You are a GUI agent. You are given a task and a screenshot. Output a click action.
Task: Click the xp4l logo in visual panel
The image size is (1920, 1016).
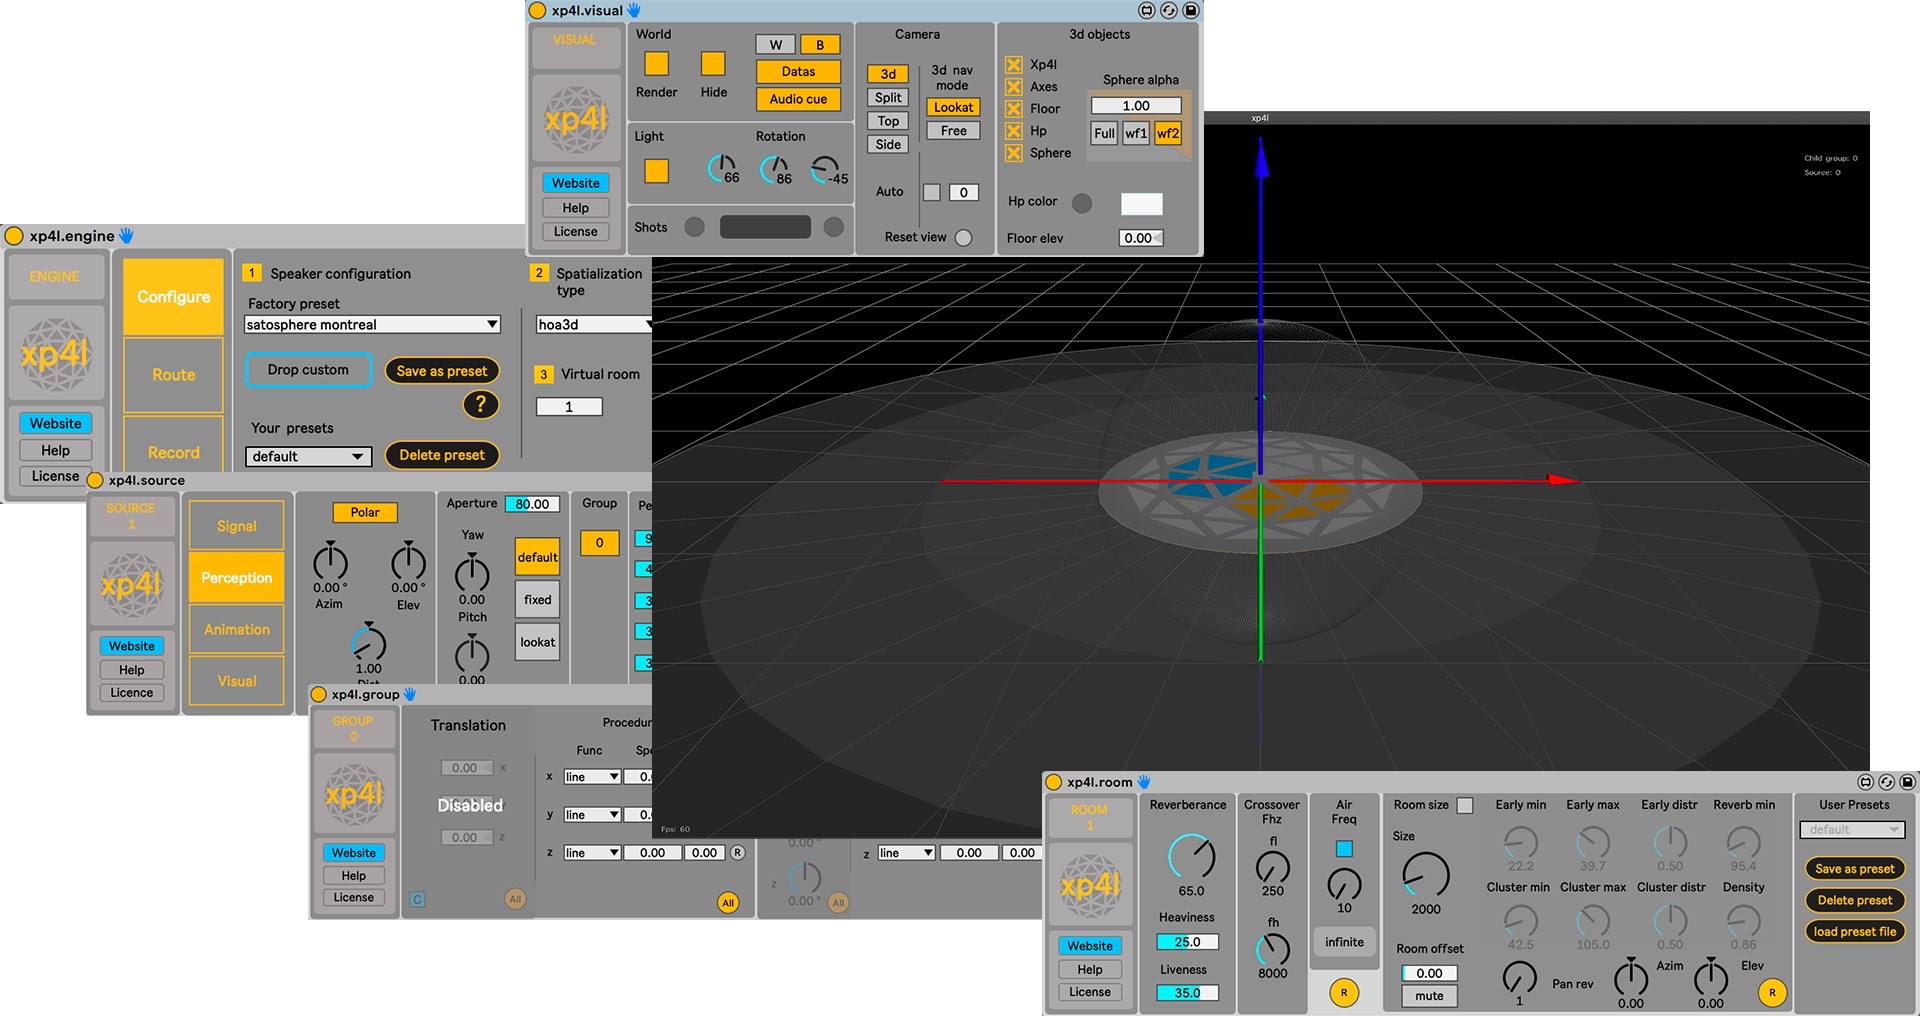click(x=576, y=120)
